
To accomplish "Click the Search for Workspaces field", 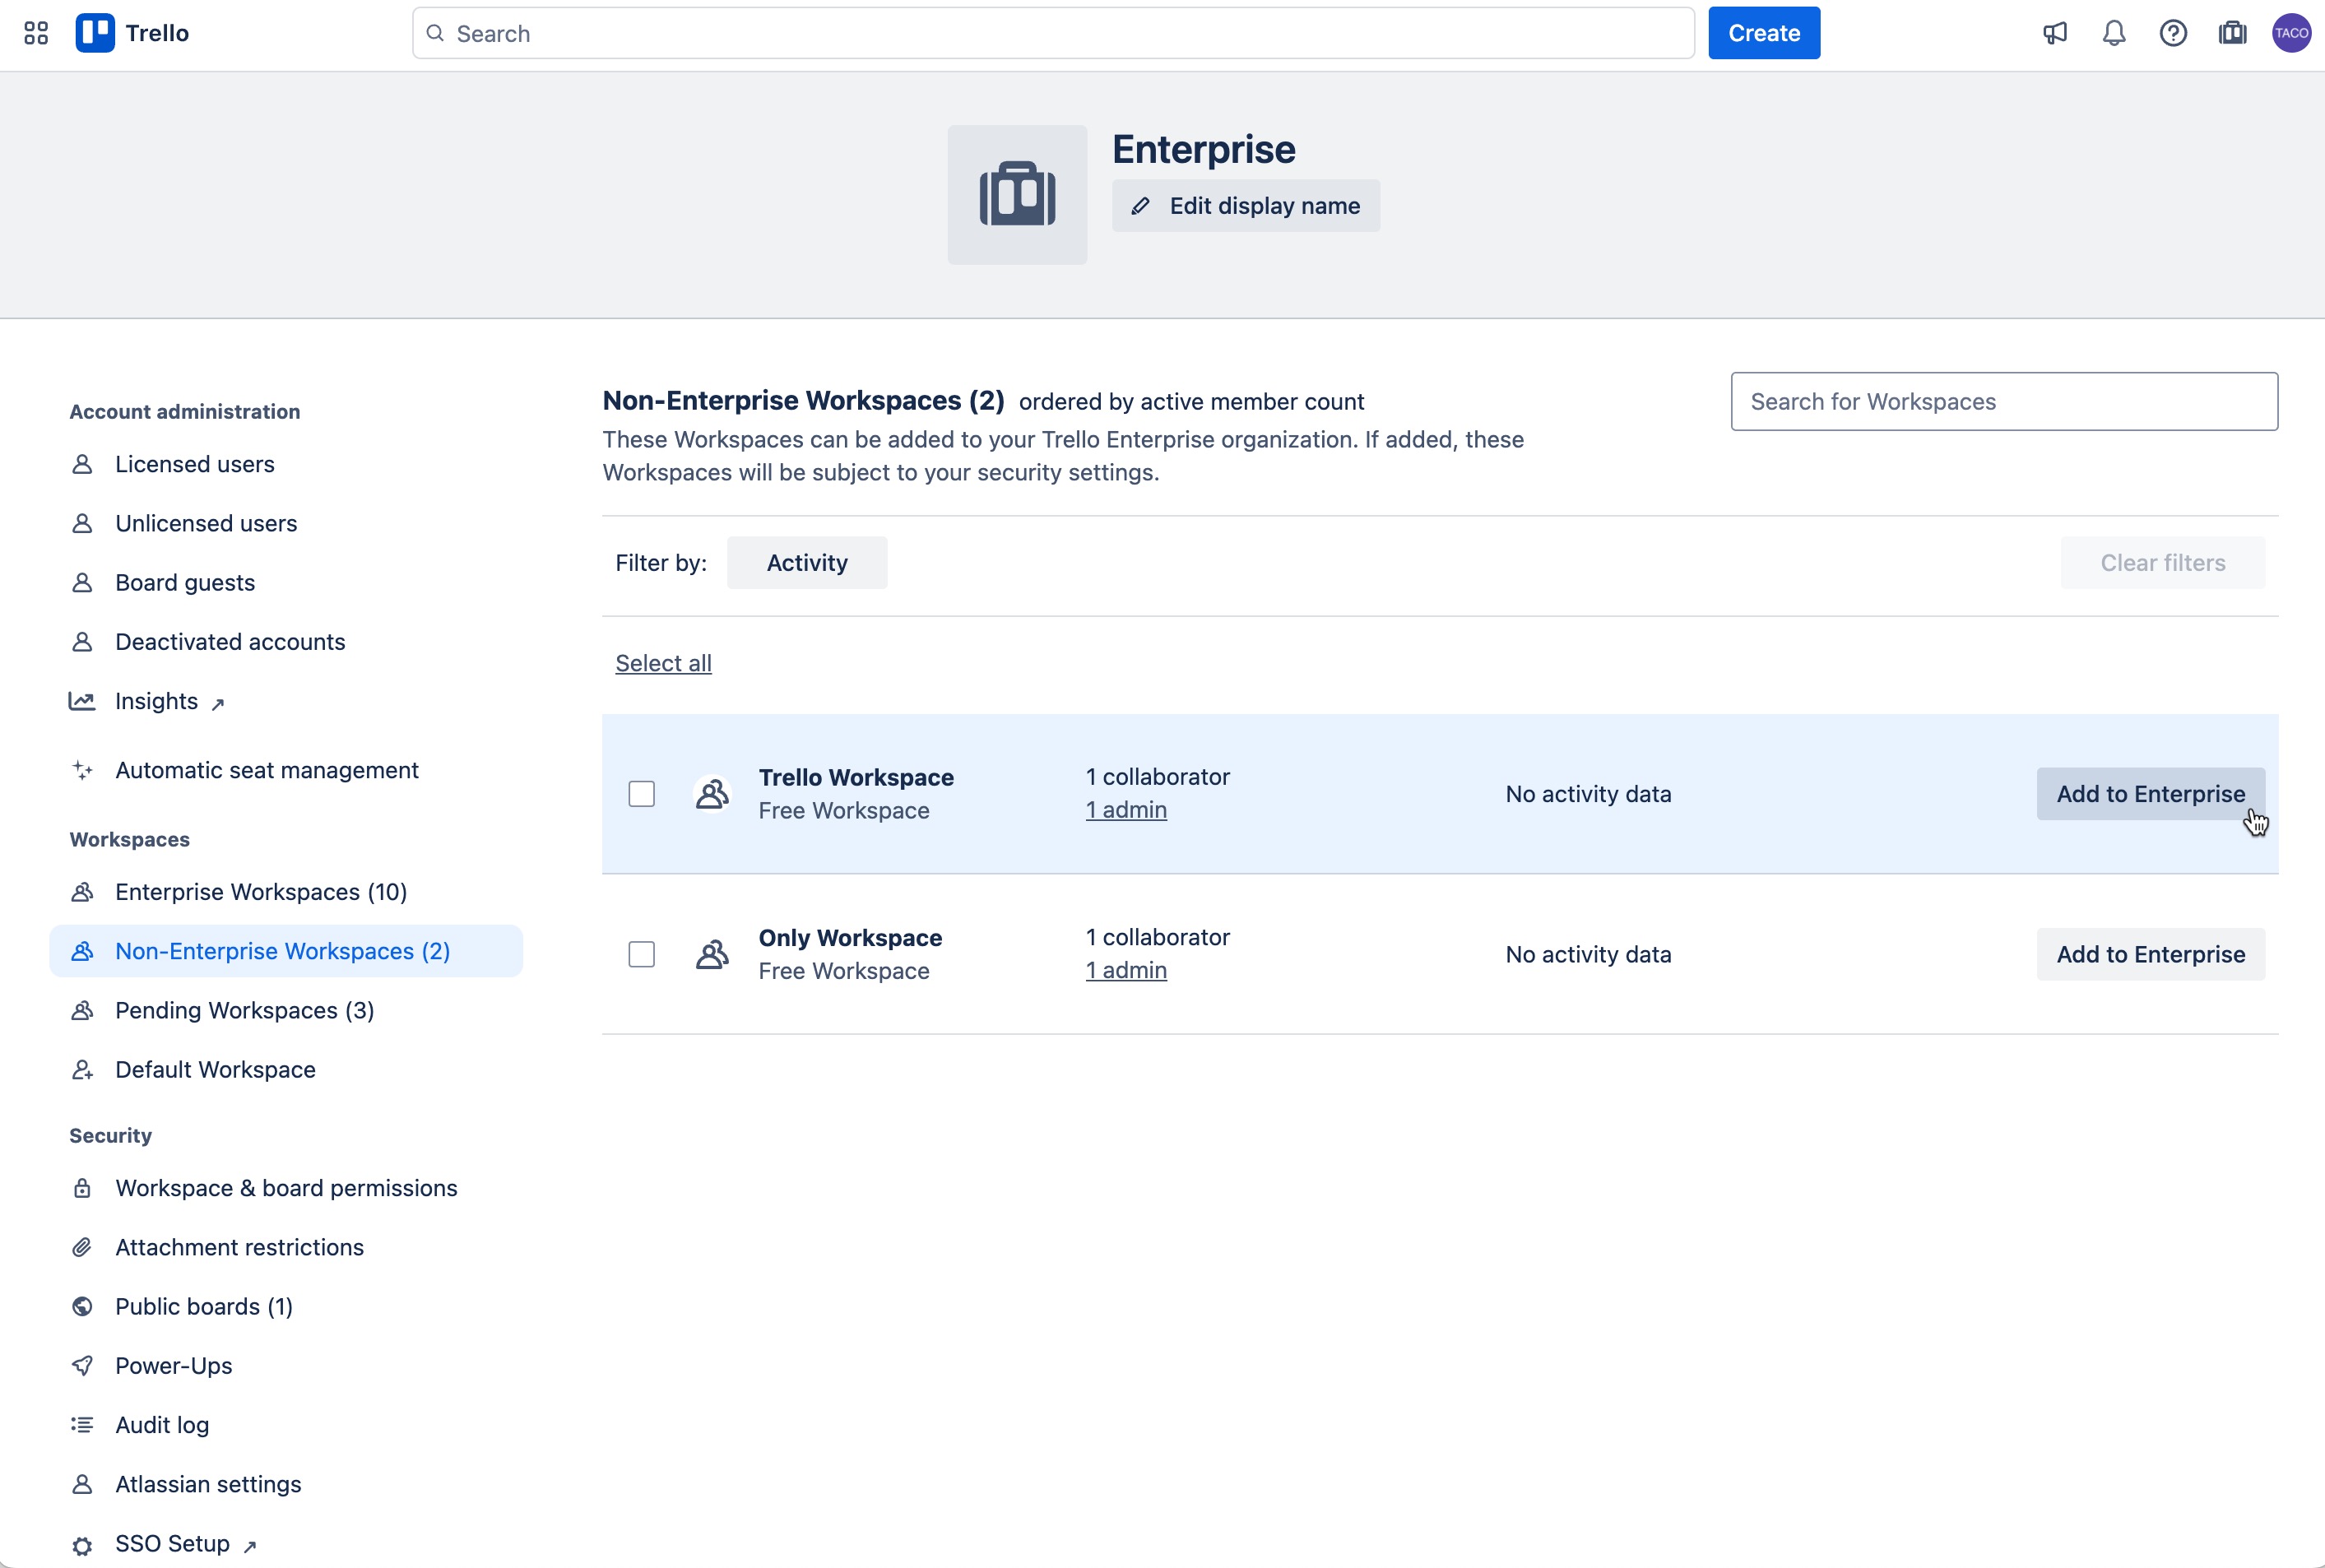I will (x=2004, y=402).
